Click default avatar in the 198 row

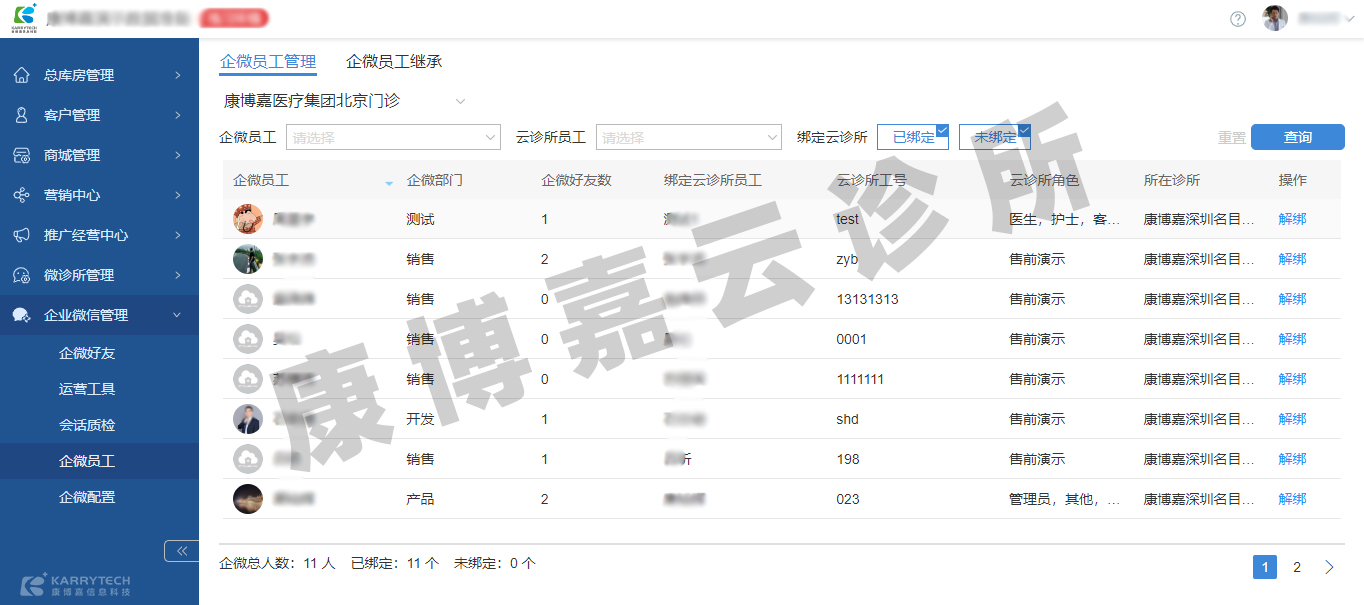pyautogui.click(x=248, y=459)
